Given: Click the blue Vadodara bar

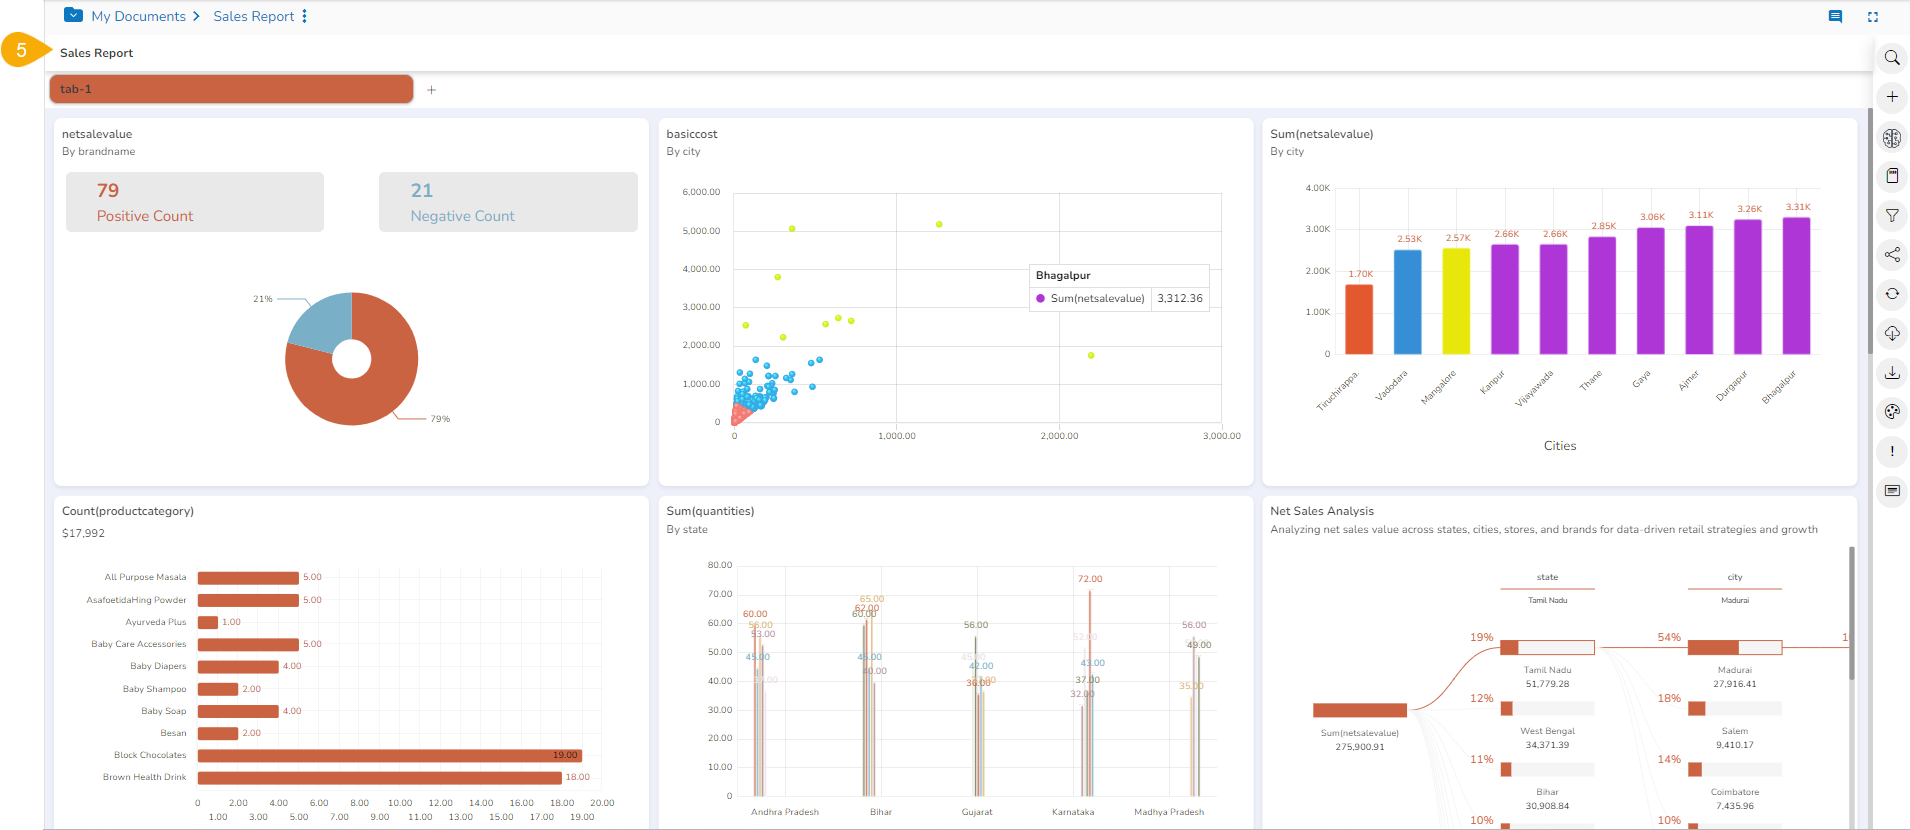Looking at the screenshot, I should 1408,302.
